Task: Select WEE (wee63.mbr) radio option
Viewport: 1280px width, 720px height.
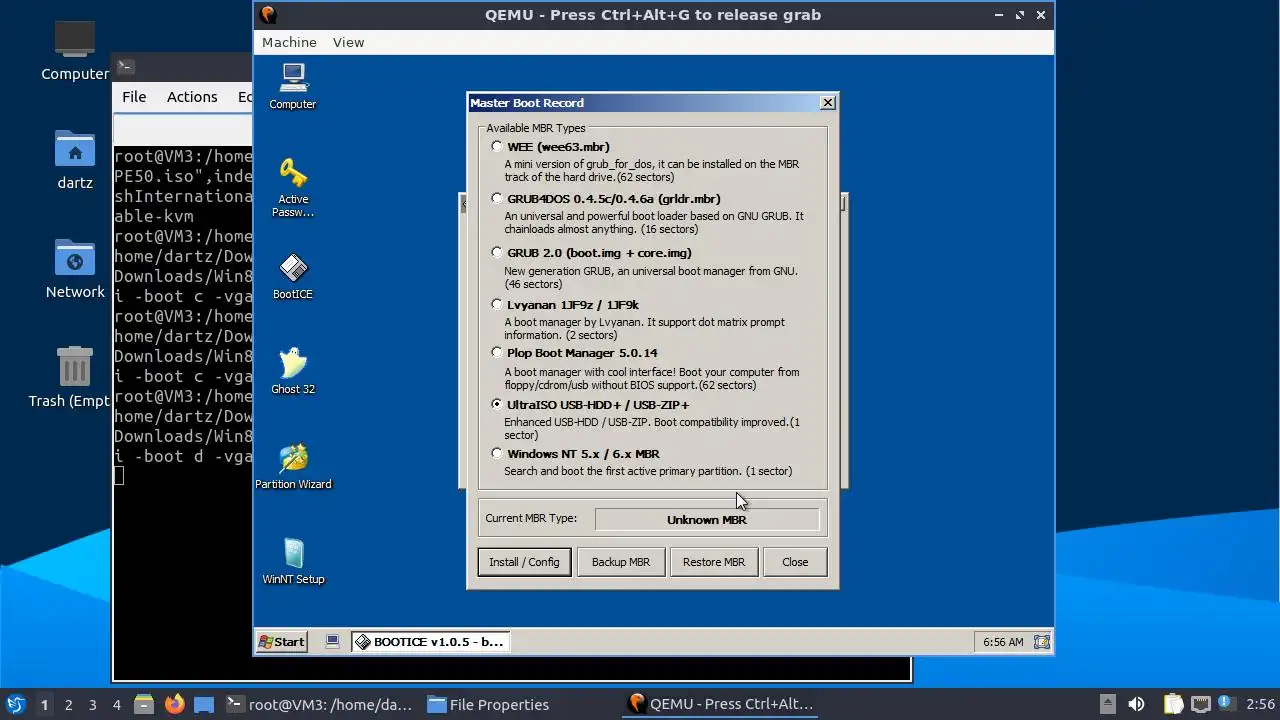Action: 497,147
